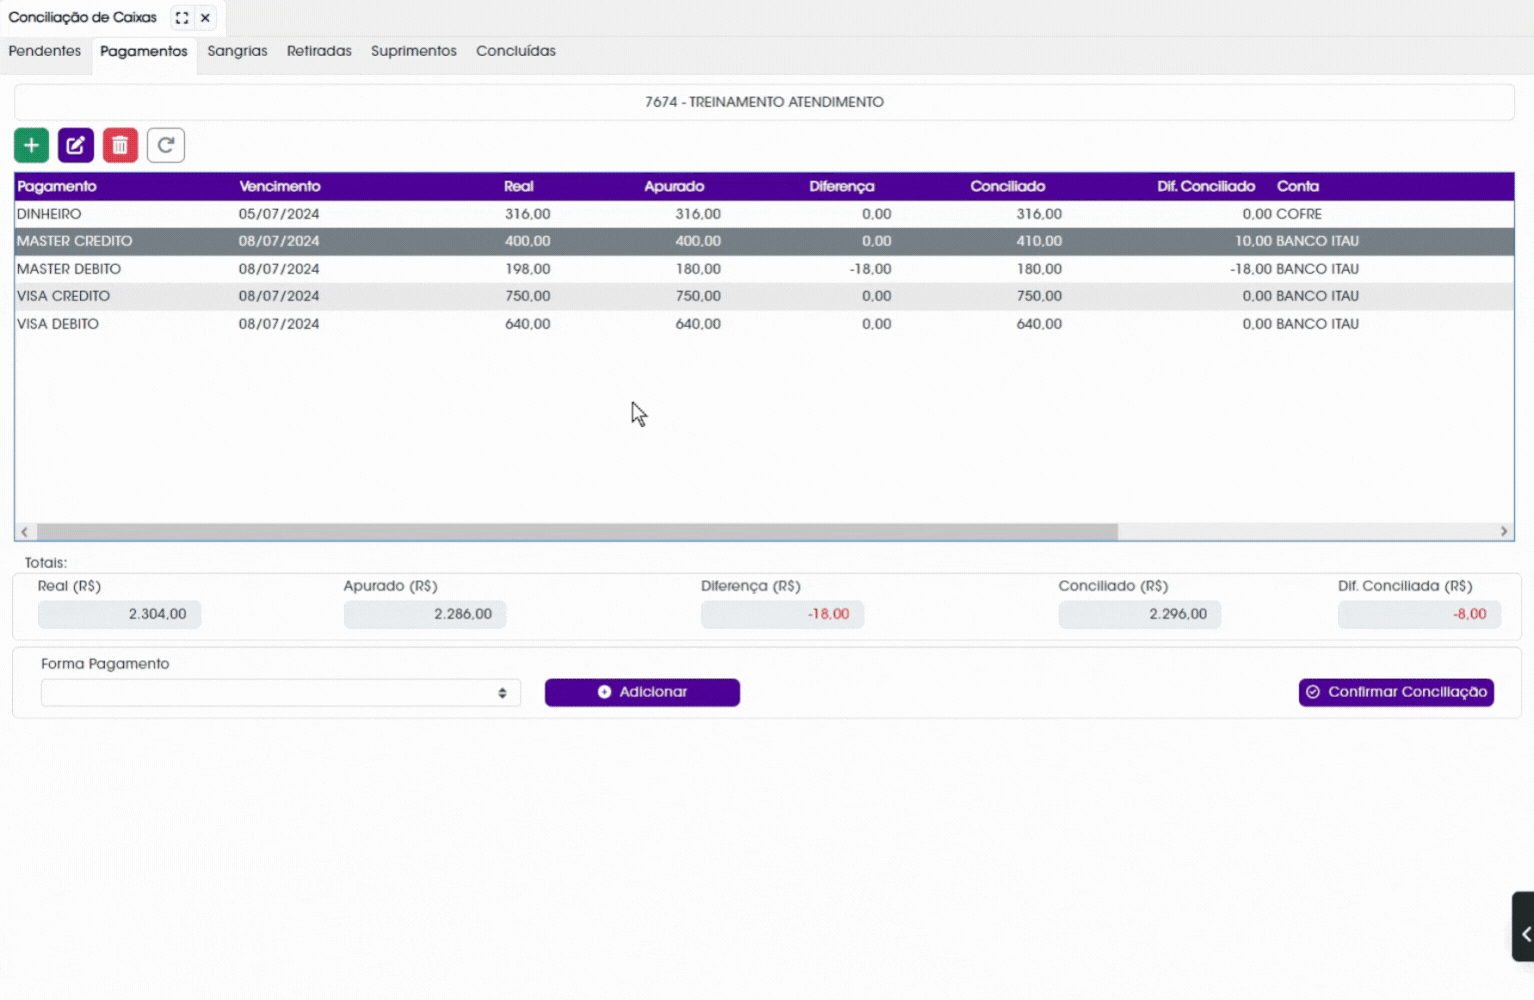The width and height of the screenshot is (1534, 1000).
Task: Click the Conciliado column header
Action: [x=1008, y=187]
